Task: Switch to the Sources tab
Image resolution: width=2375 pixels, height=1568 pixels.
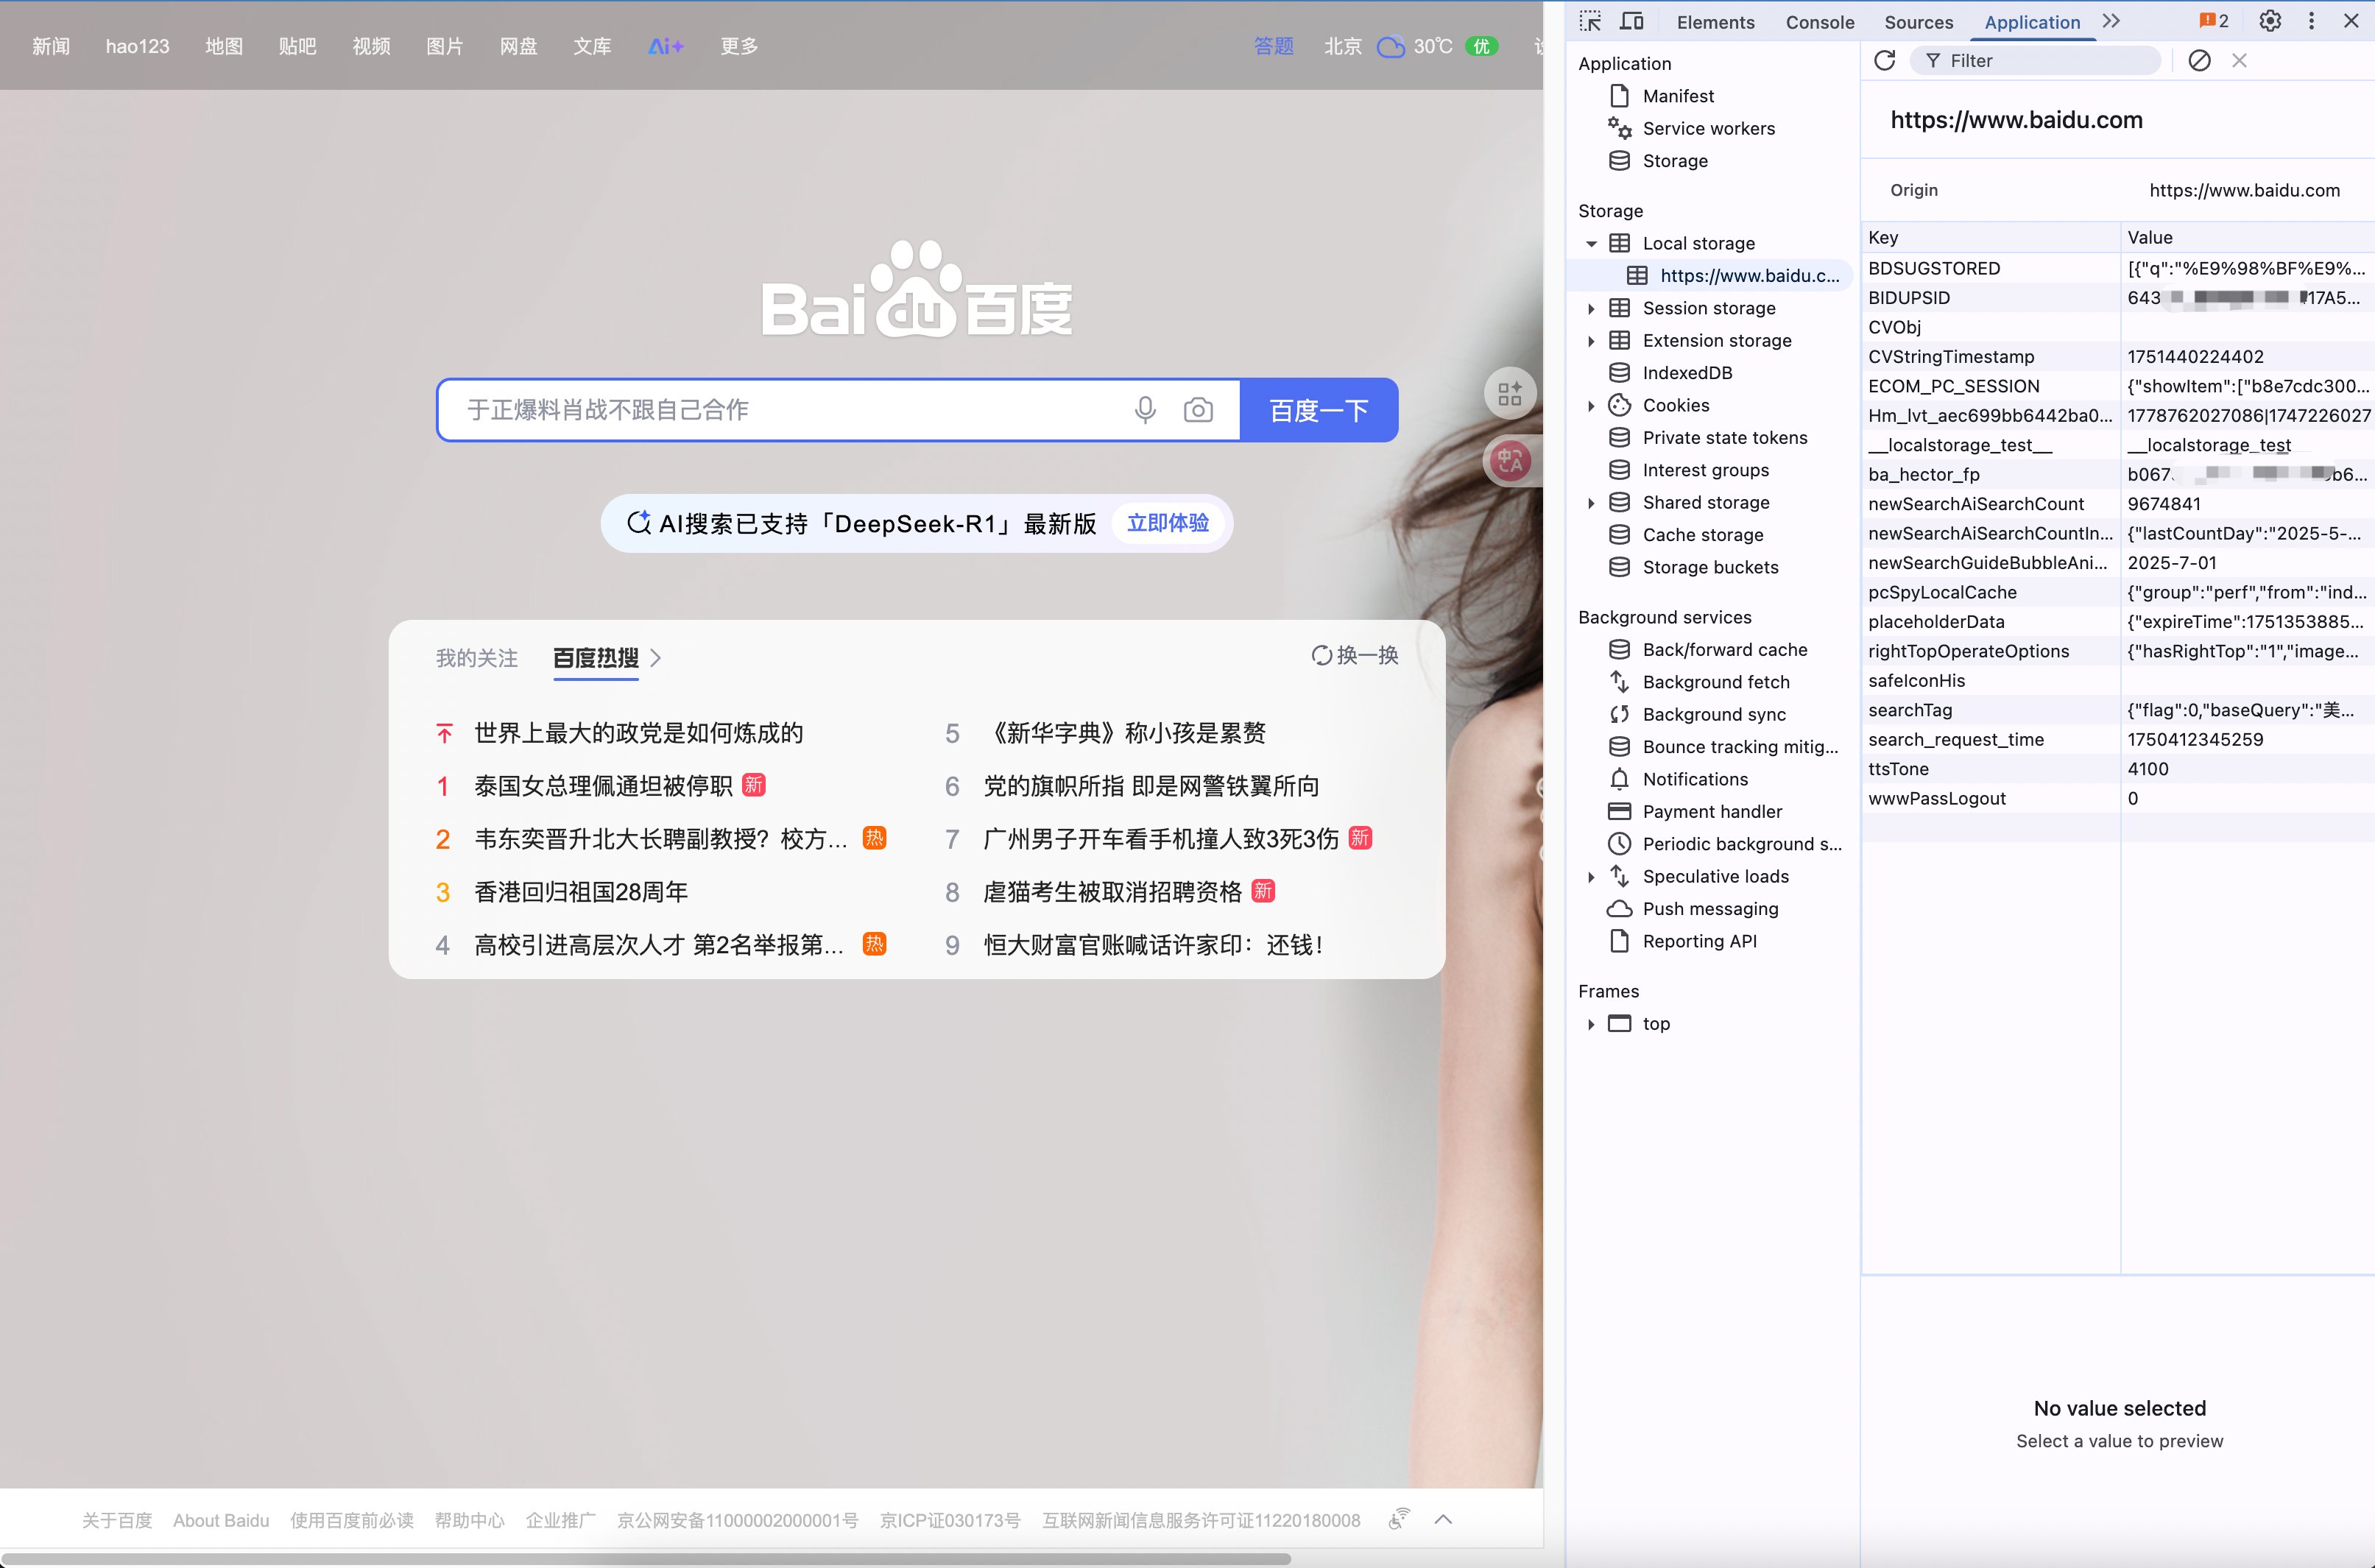Action: (1918, 22)
